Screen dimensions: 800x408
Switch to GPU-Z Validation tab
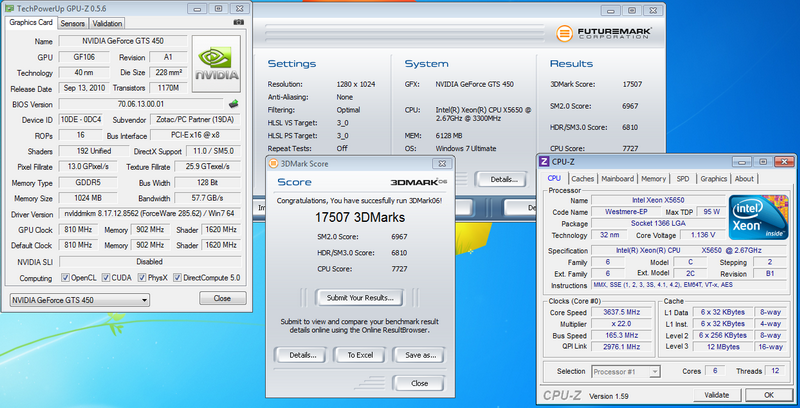click(x=107, y=23)
